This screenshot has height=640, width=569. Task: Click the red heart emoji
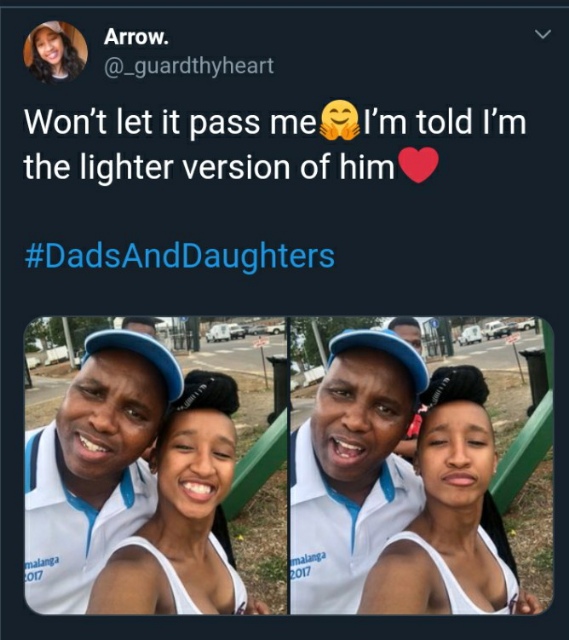(x=418, y=165)
